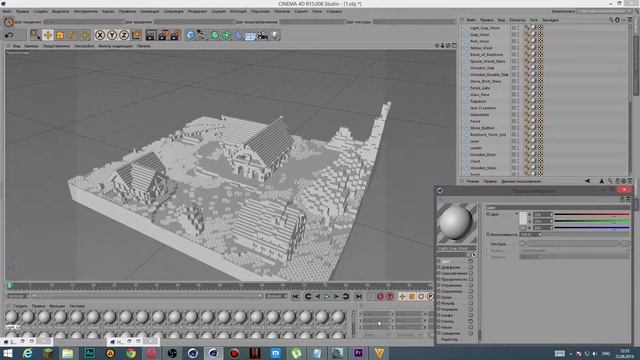Screen dimensions: 640x360
Task: Open the Файл menu in main menu bar
Action: [x=7, y=11]
